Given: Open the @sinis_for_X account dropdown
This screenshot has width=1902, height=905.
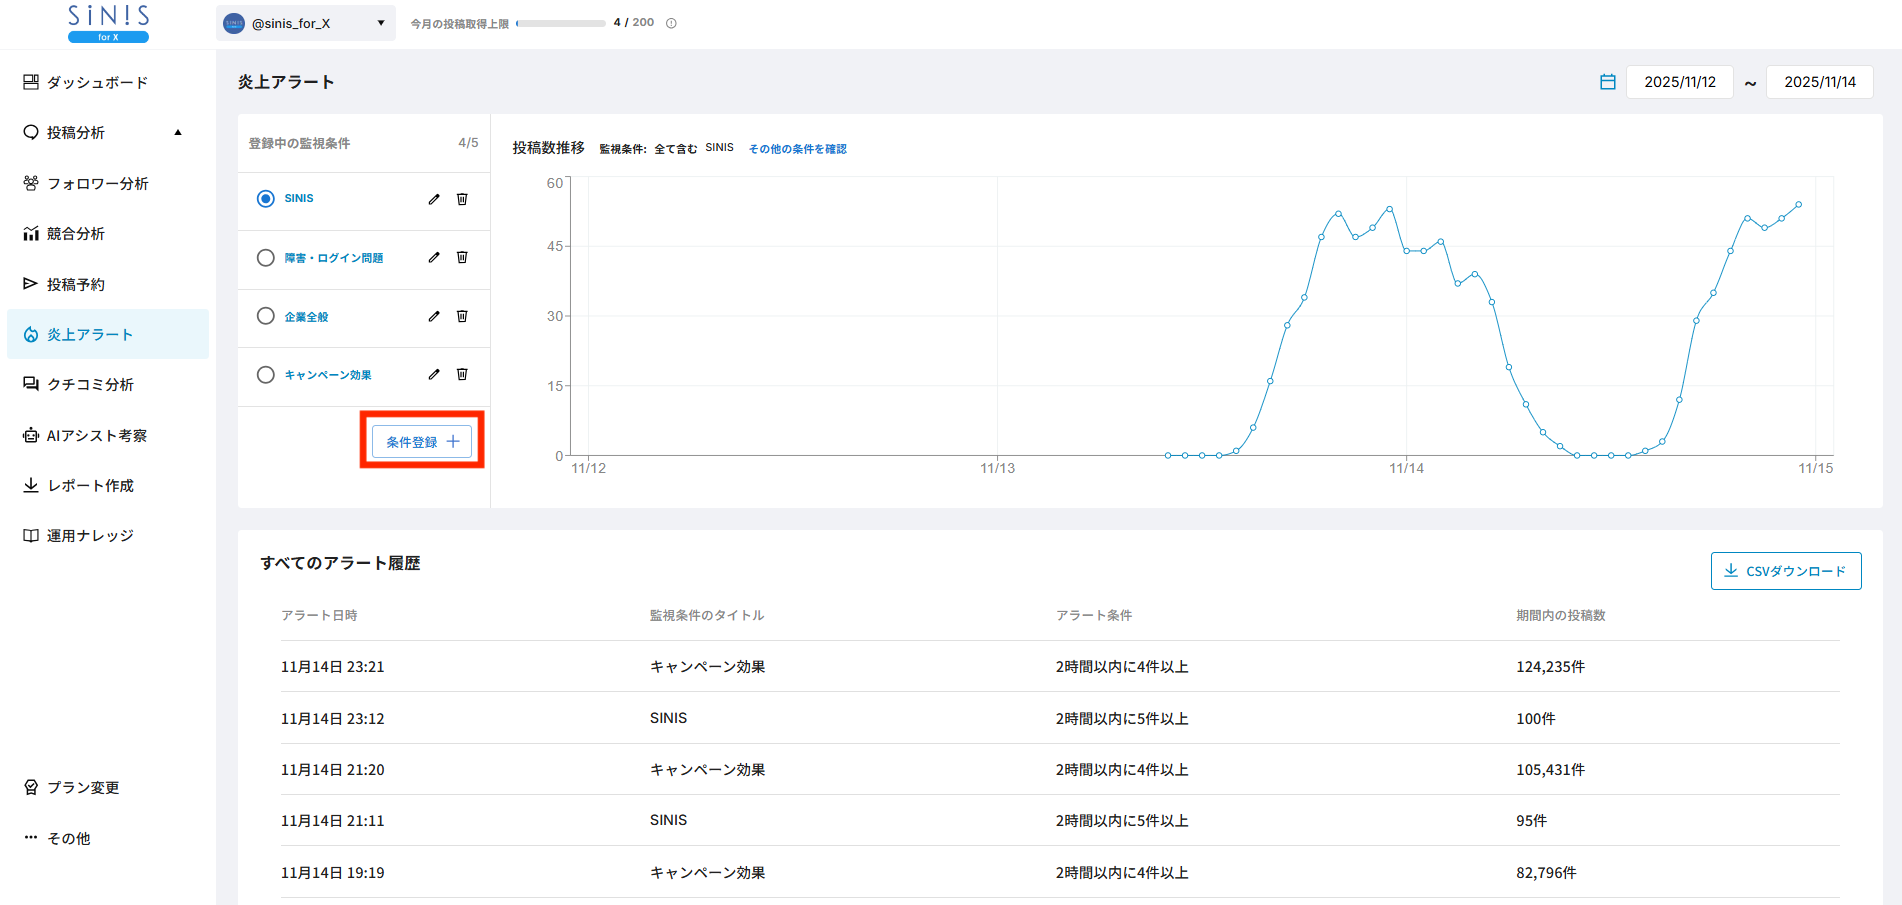Looking at the screenshot, I should (x=305, y=23).
